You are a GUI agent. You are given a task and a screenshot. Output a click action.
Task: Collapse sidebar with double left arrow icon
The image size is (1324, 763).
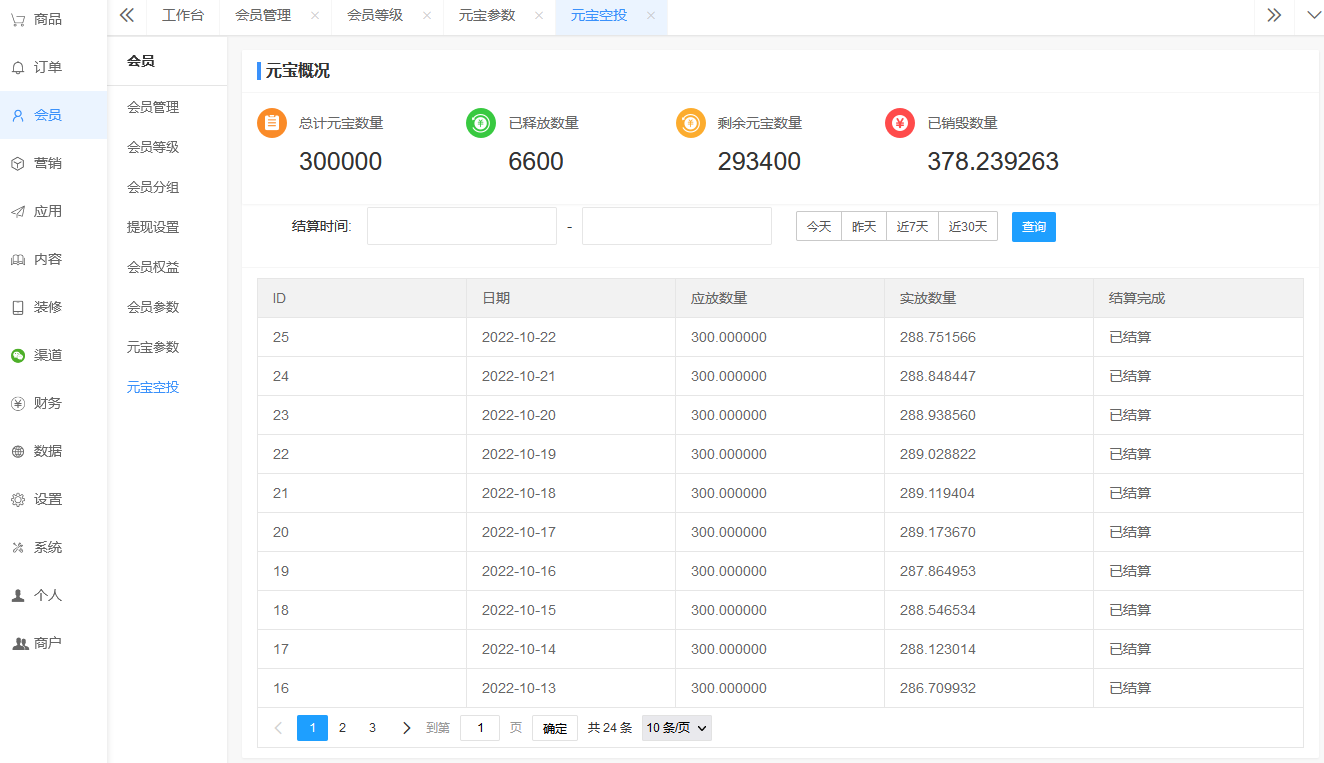pos(127,15)
